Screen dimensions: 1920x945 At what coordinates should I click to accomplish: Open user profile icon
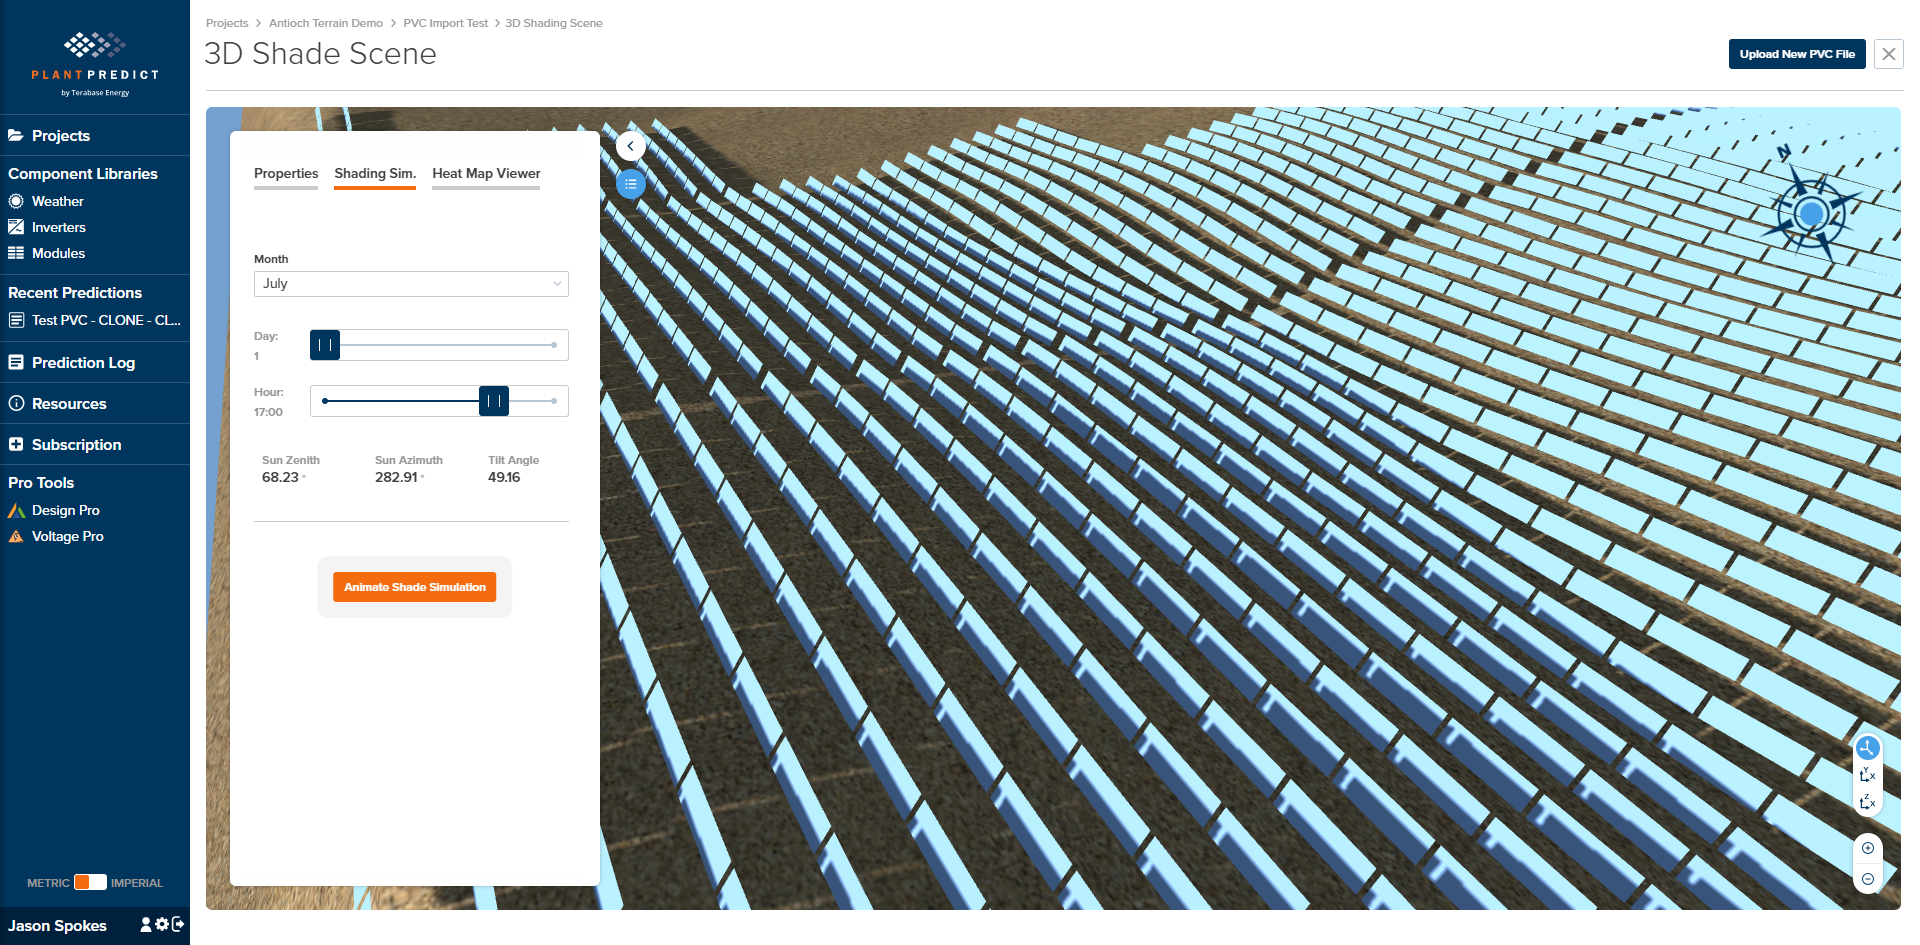[146, 925]
